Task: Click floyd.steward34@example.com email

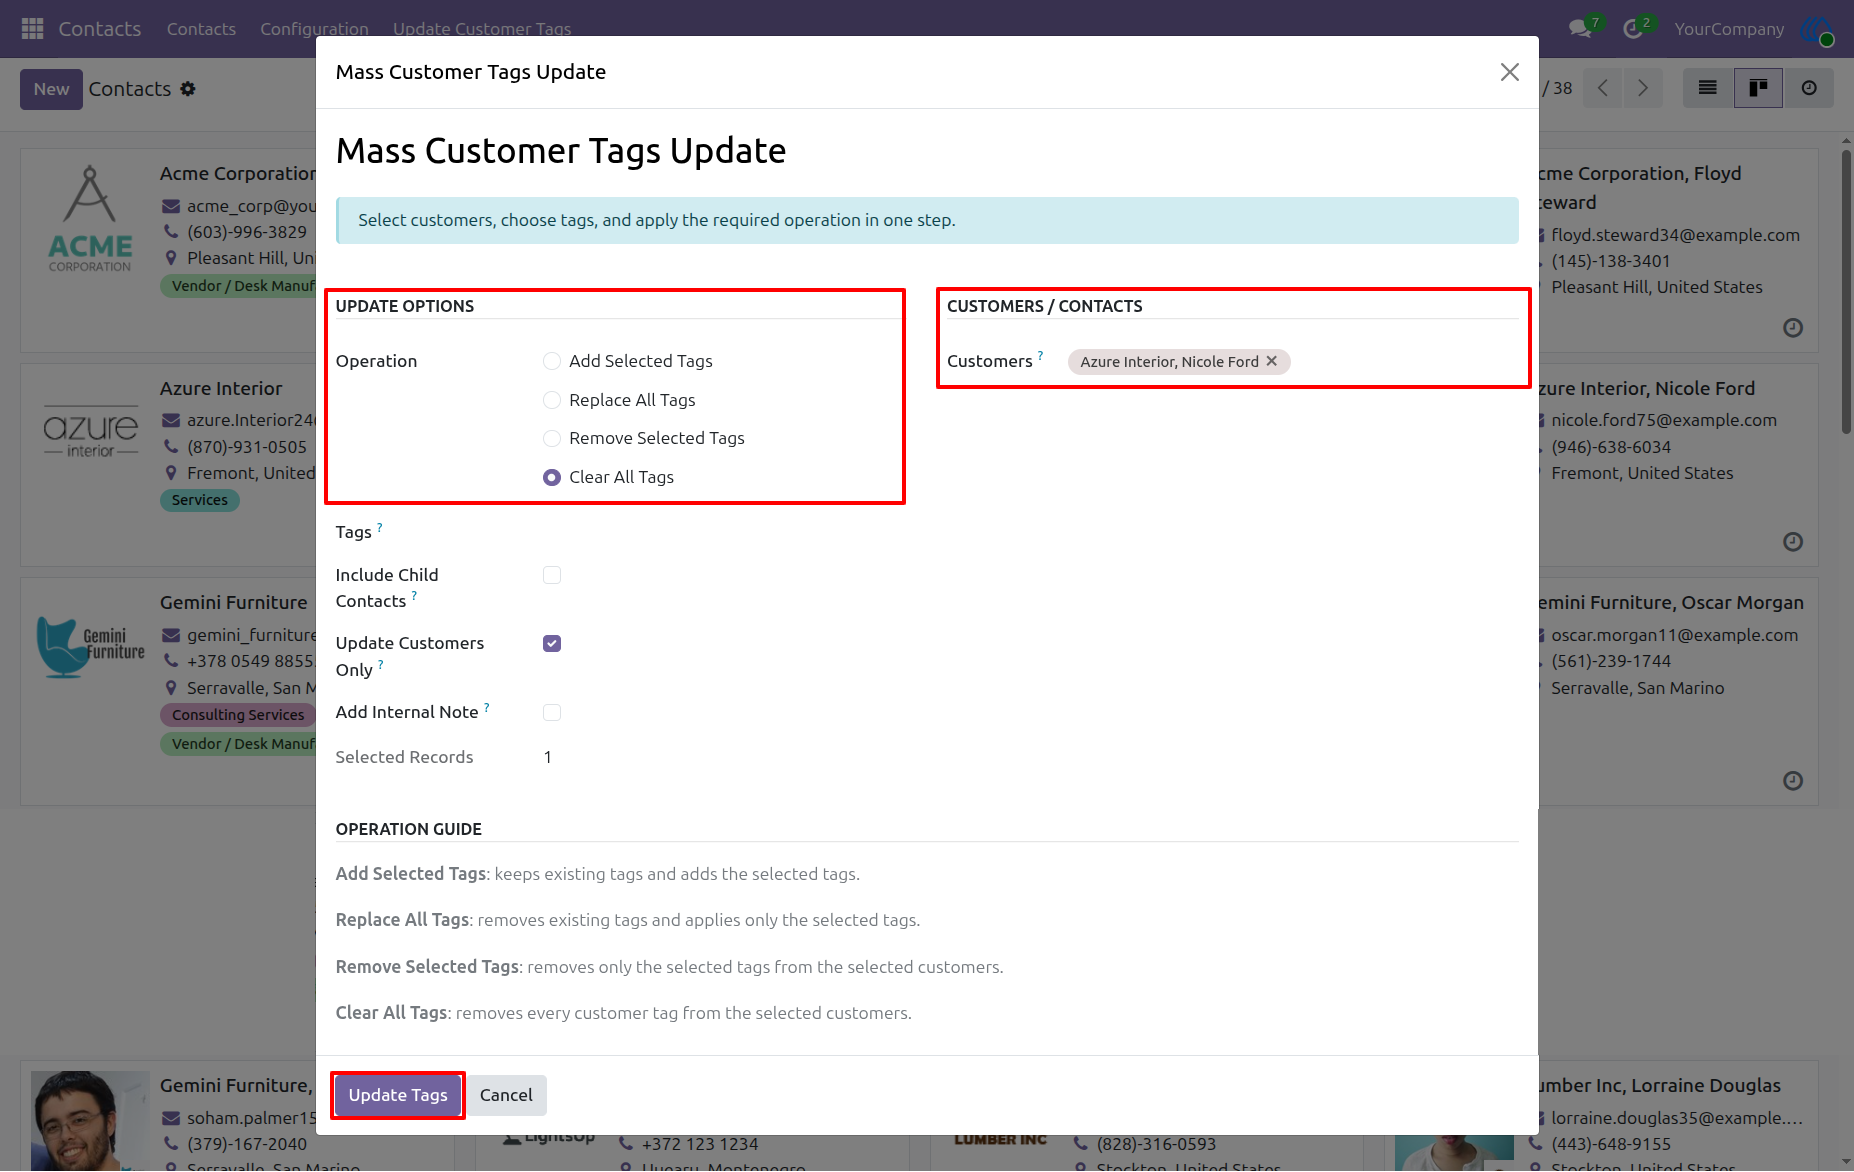Action: click(1675, 235)
